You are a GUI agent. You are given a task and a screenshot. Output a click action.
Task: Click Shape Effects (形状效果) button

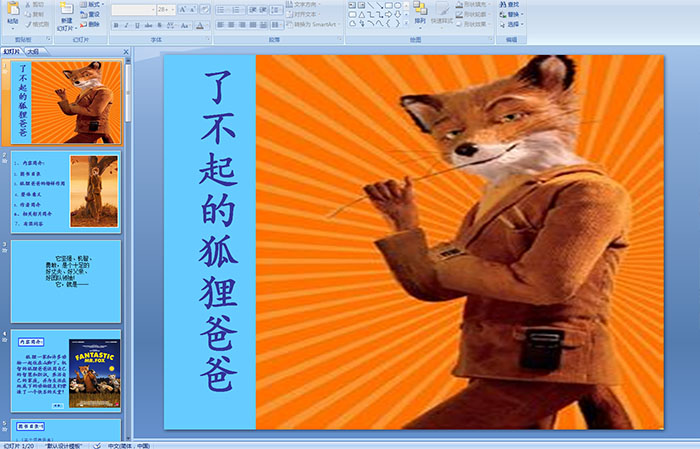(473, 24)
